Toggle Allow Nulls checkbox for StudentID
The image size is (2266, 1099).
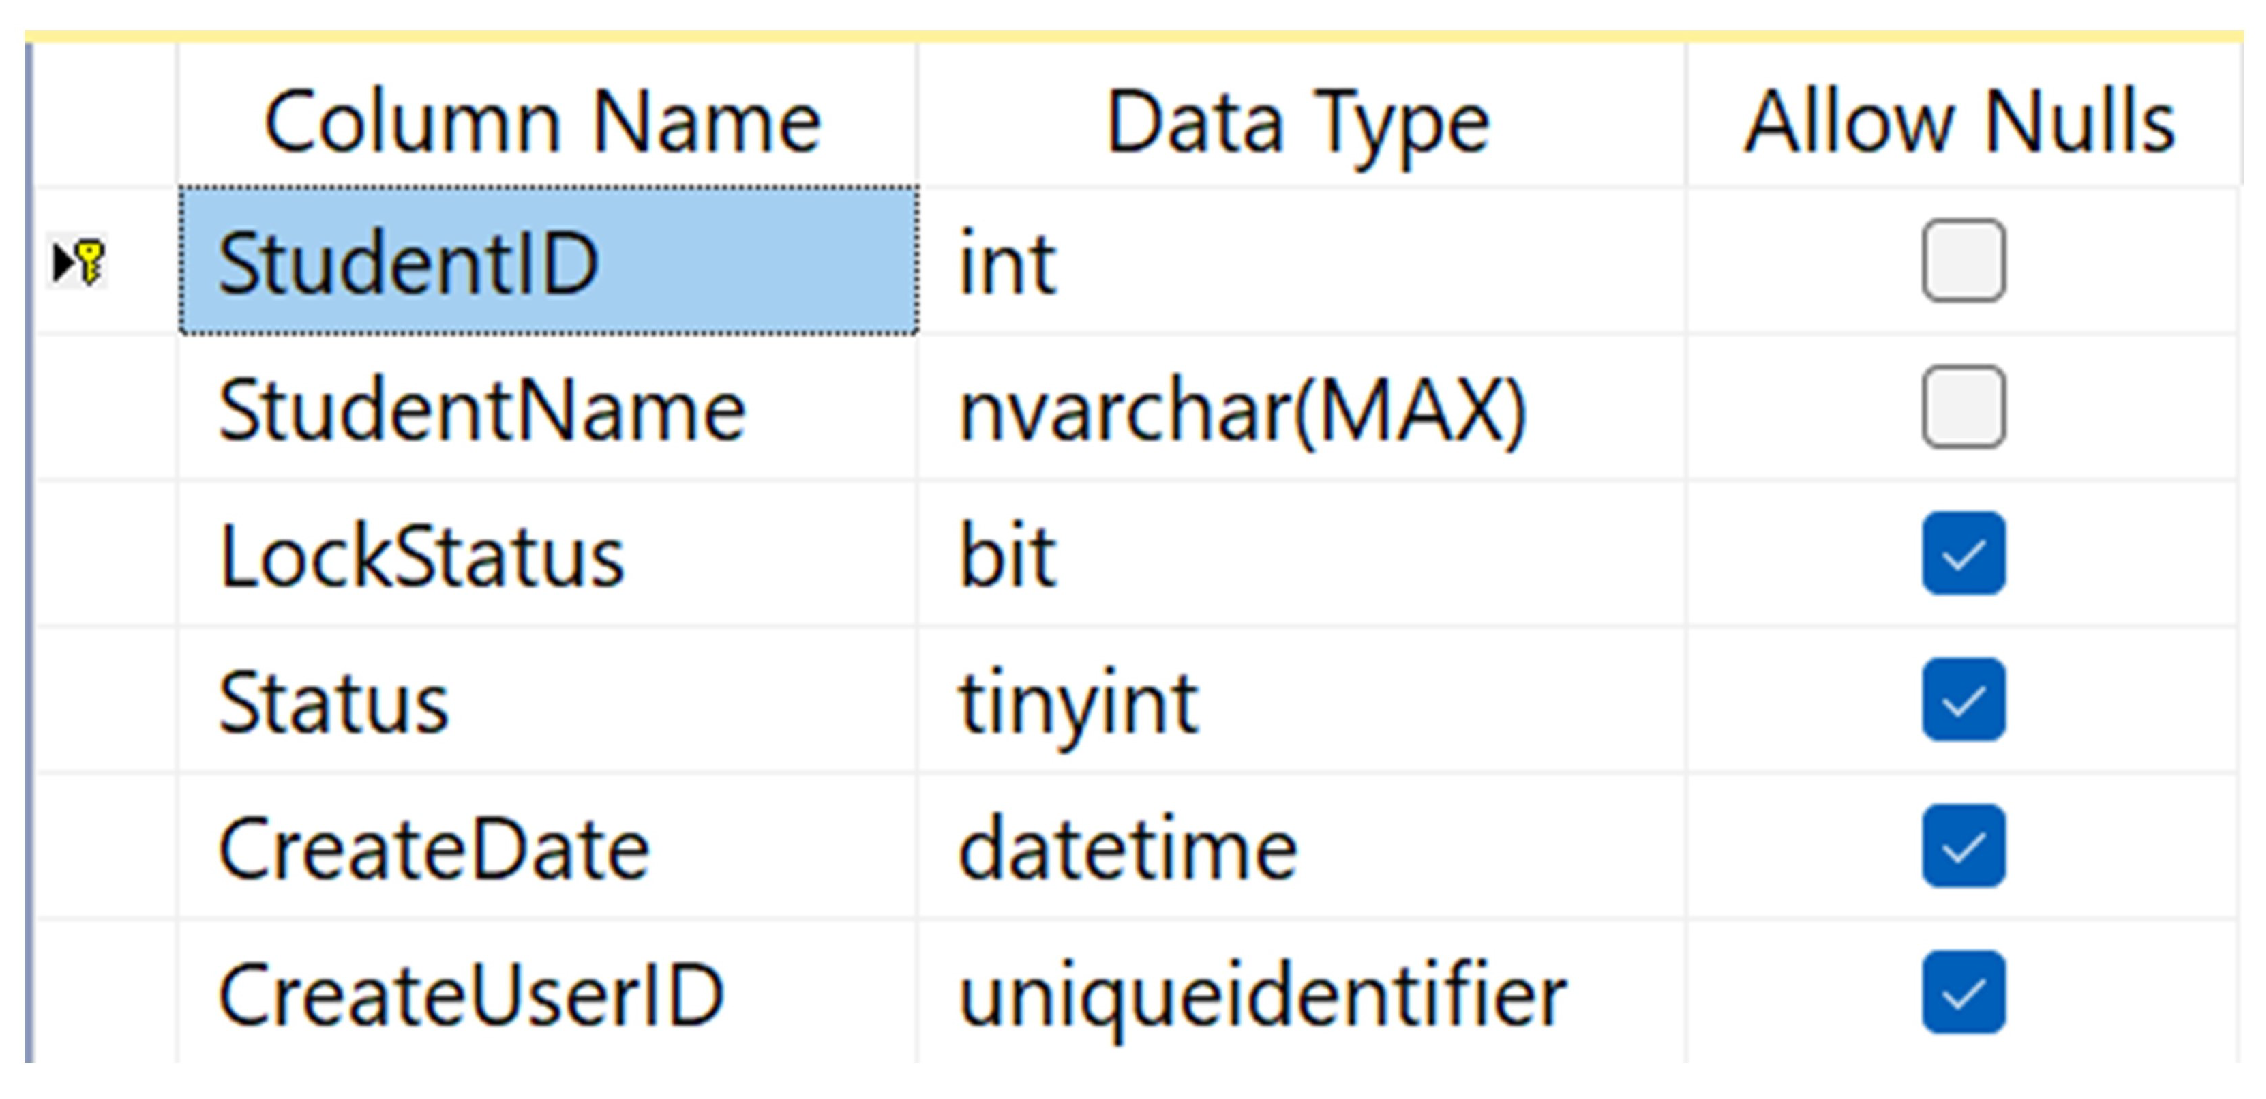(1962, 261)
